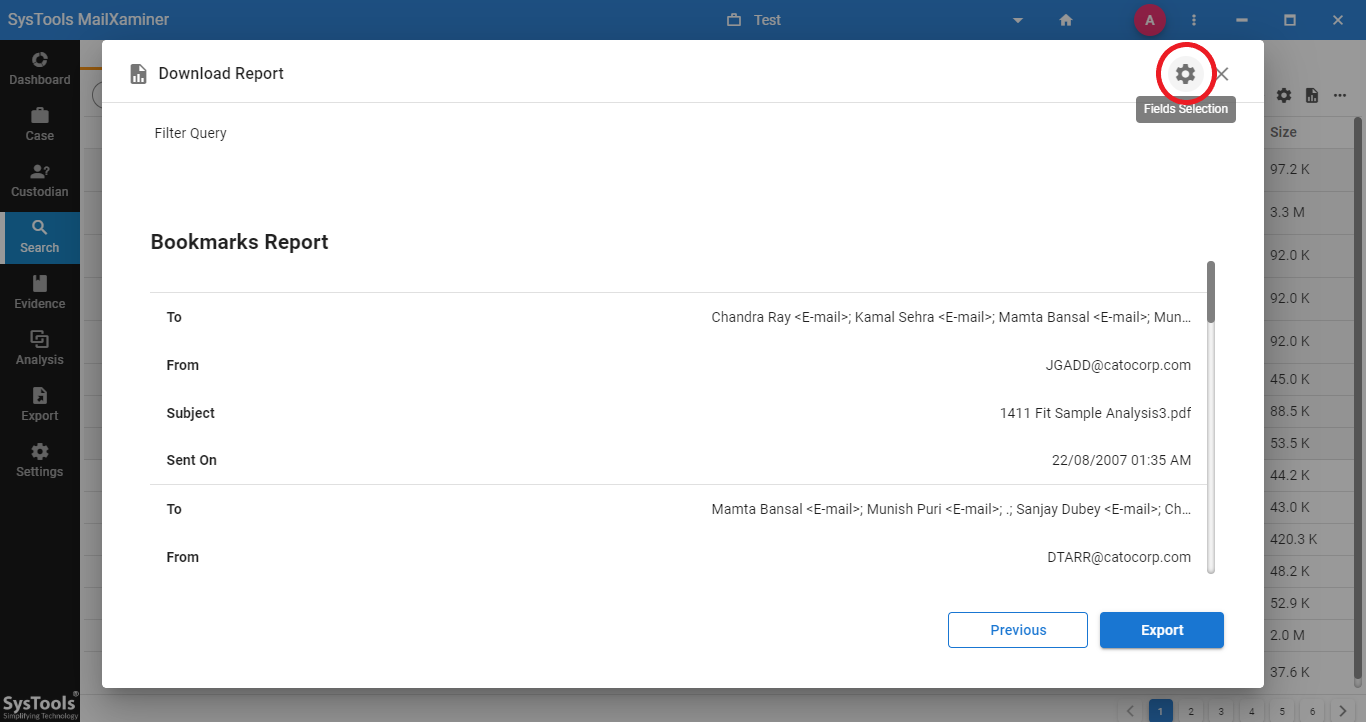Click previous page arrow in pagination
1366x722 pixels.
(1131, 711)
